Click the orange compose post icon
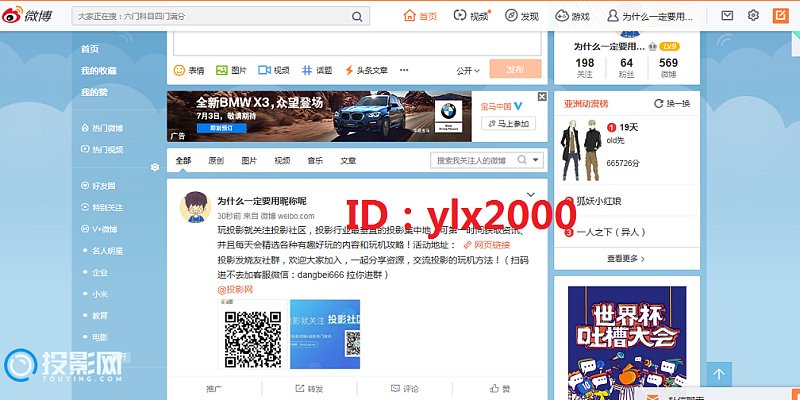This screenshot has width=800, height=400. coord(781,16)
